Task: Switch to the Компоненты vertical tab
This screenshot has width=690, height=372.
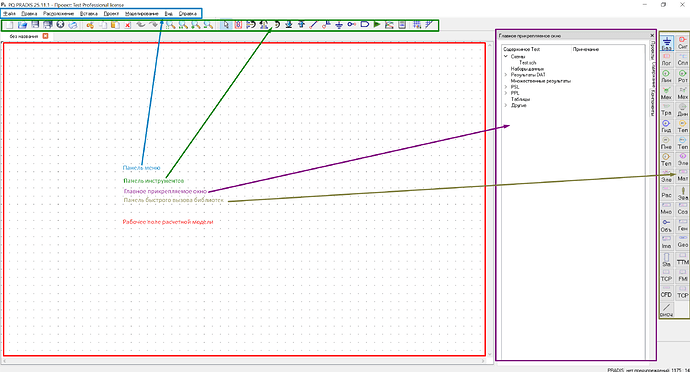Action: point(653,103)
